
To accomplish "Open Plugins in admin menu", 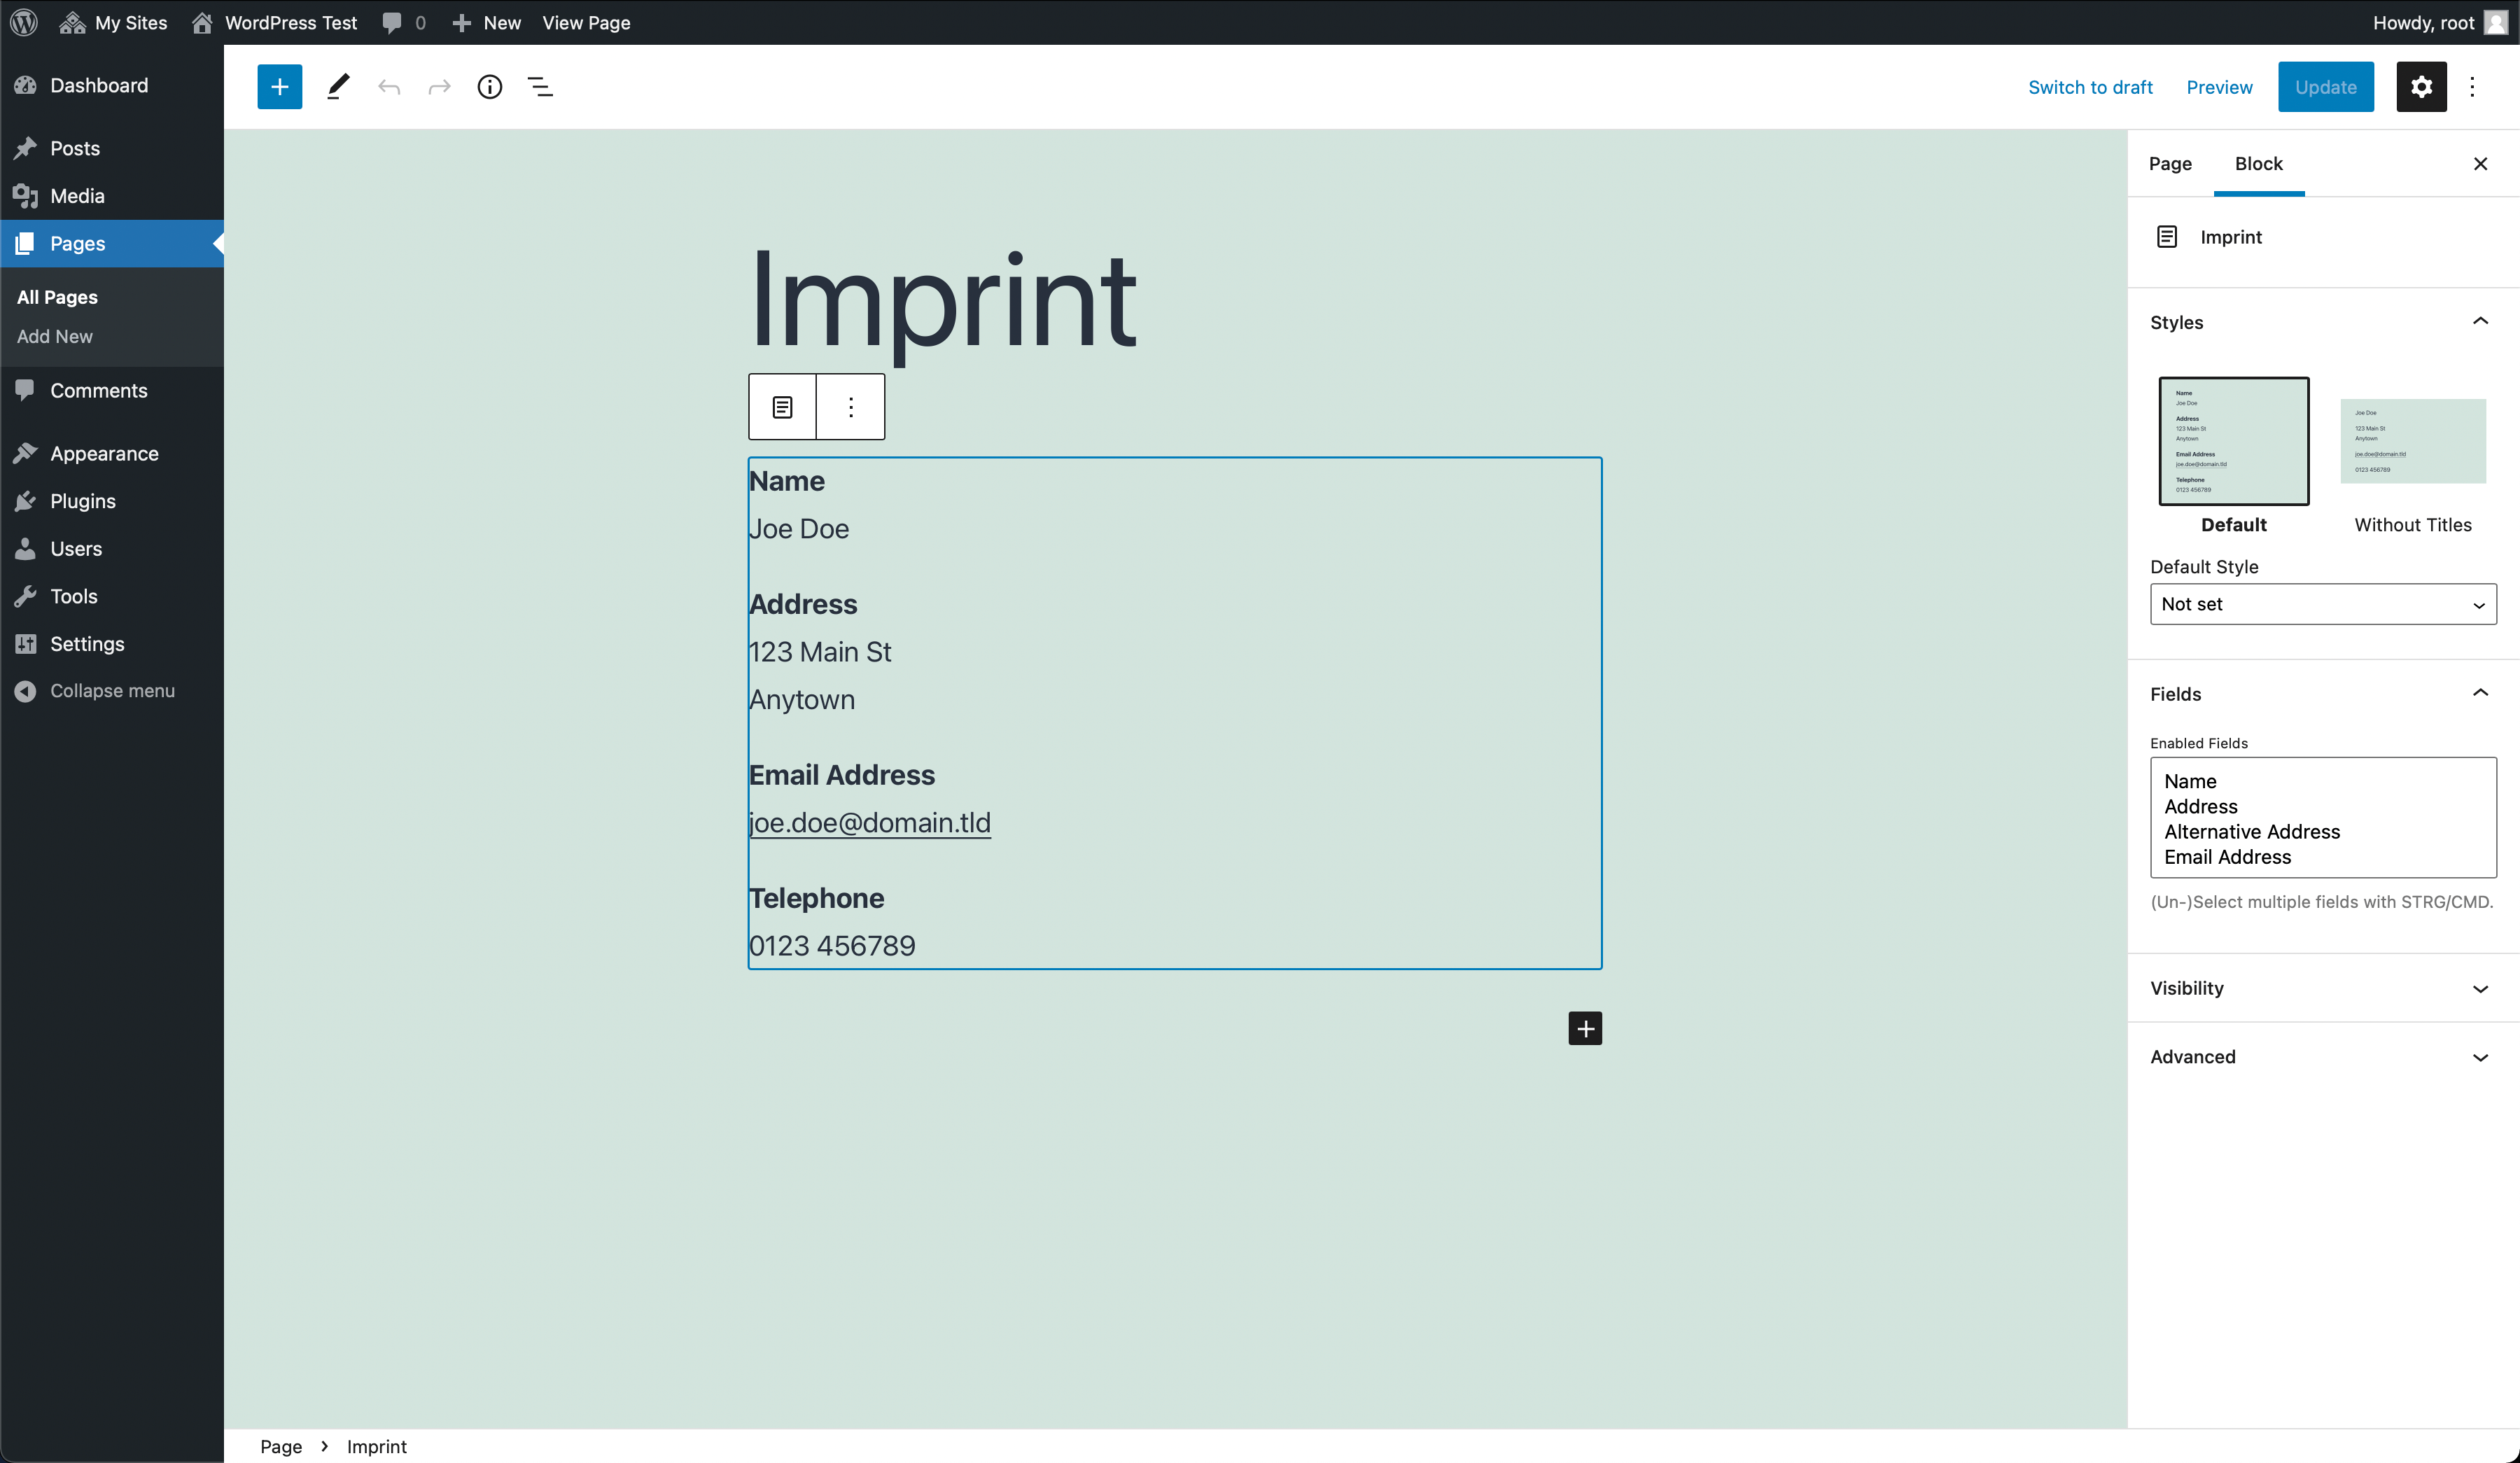I will [x=112, y=501].
